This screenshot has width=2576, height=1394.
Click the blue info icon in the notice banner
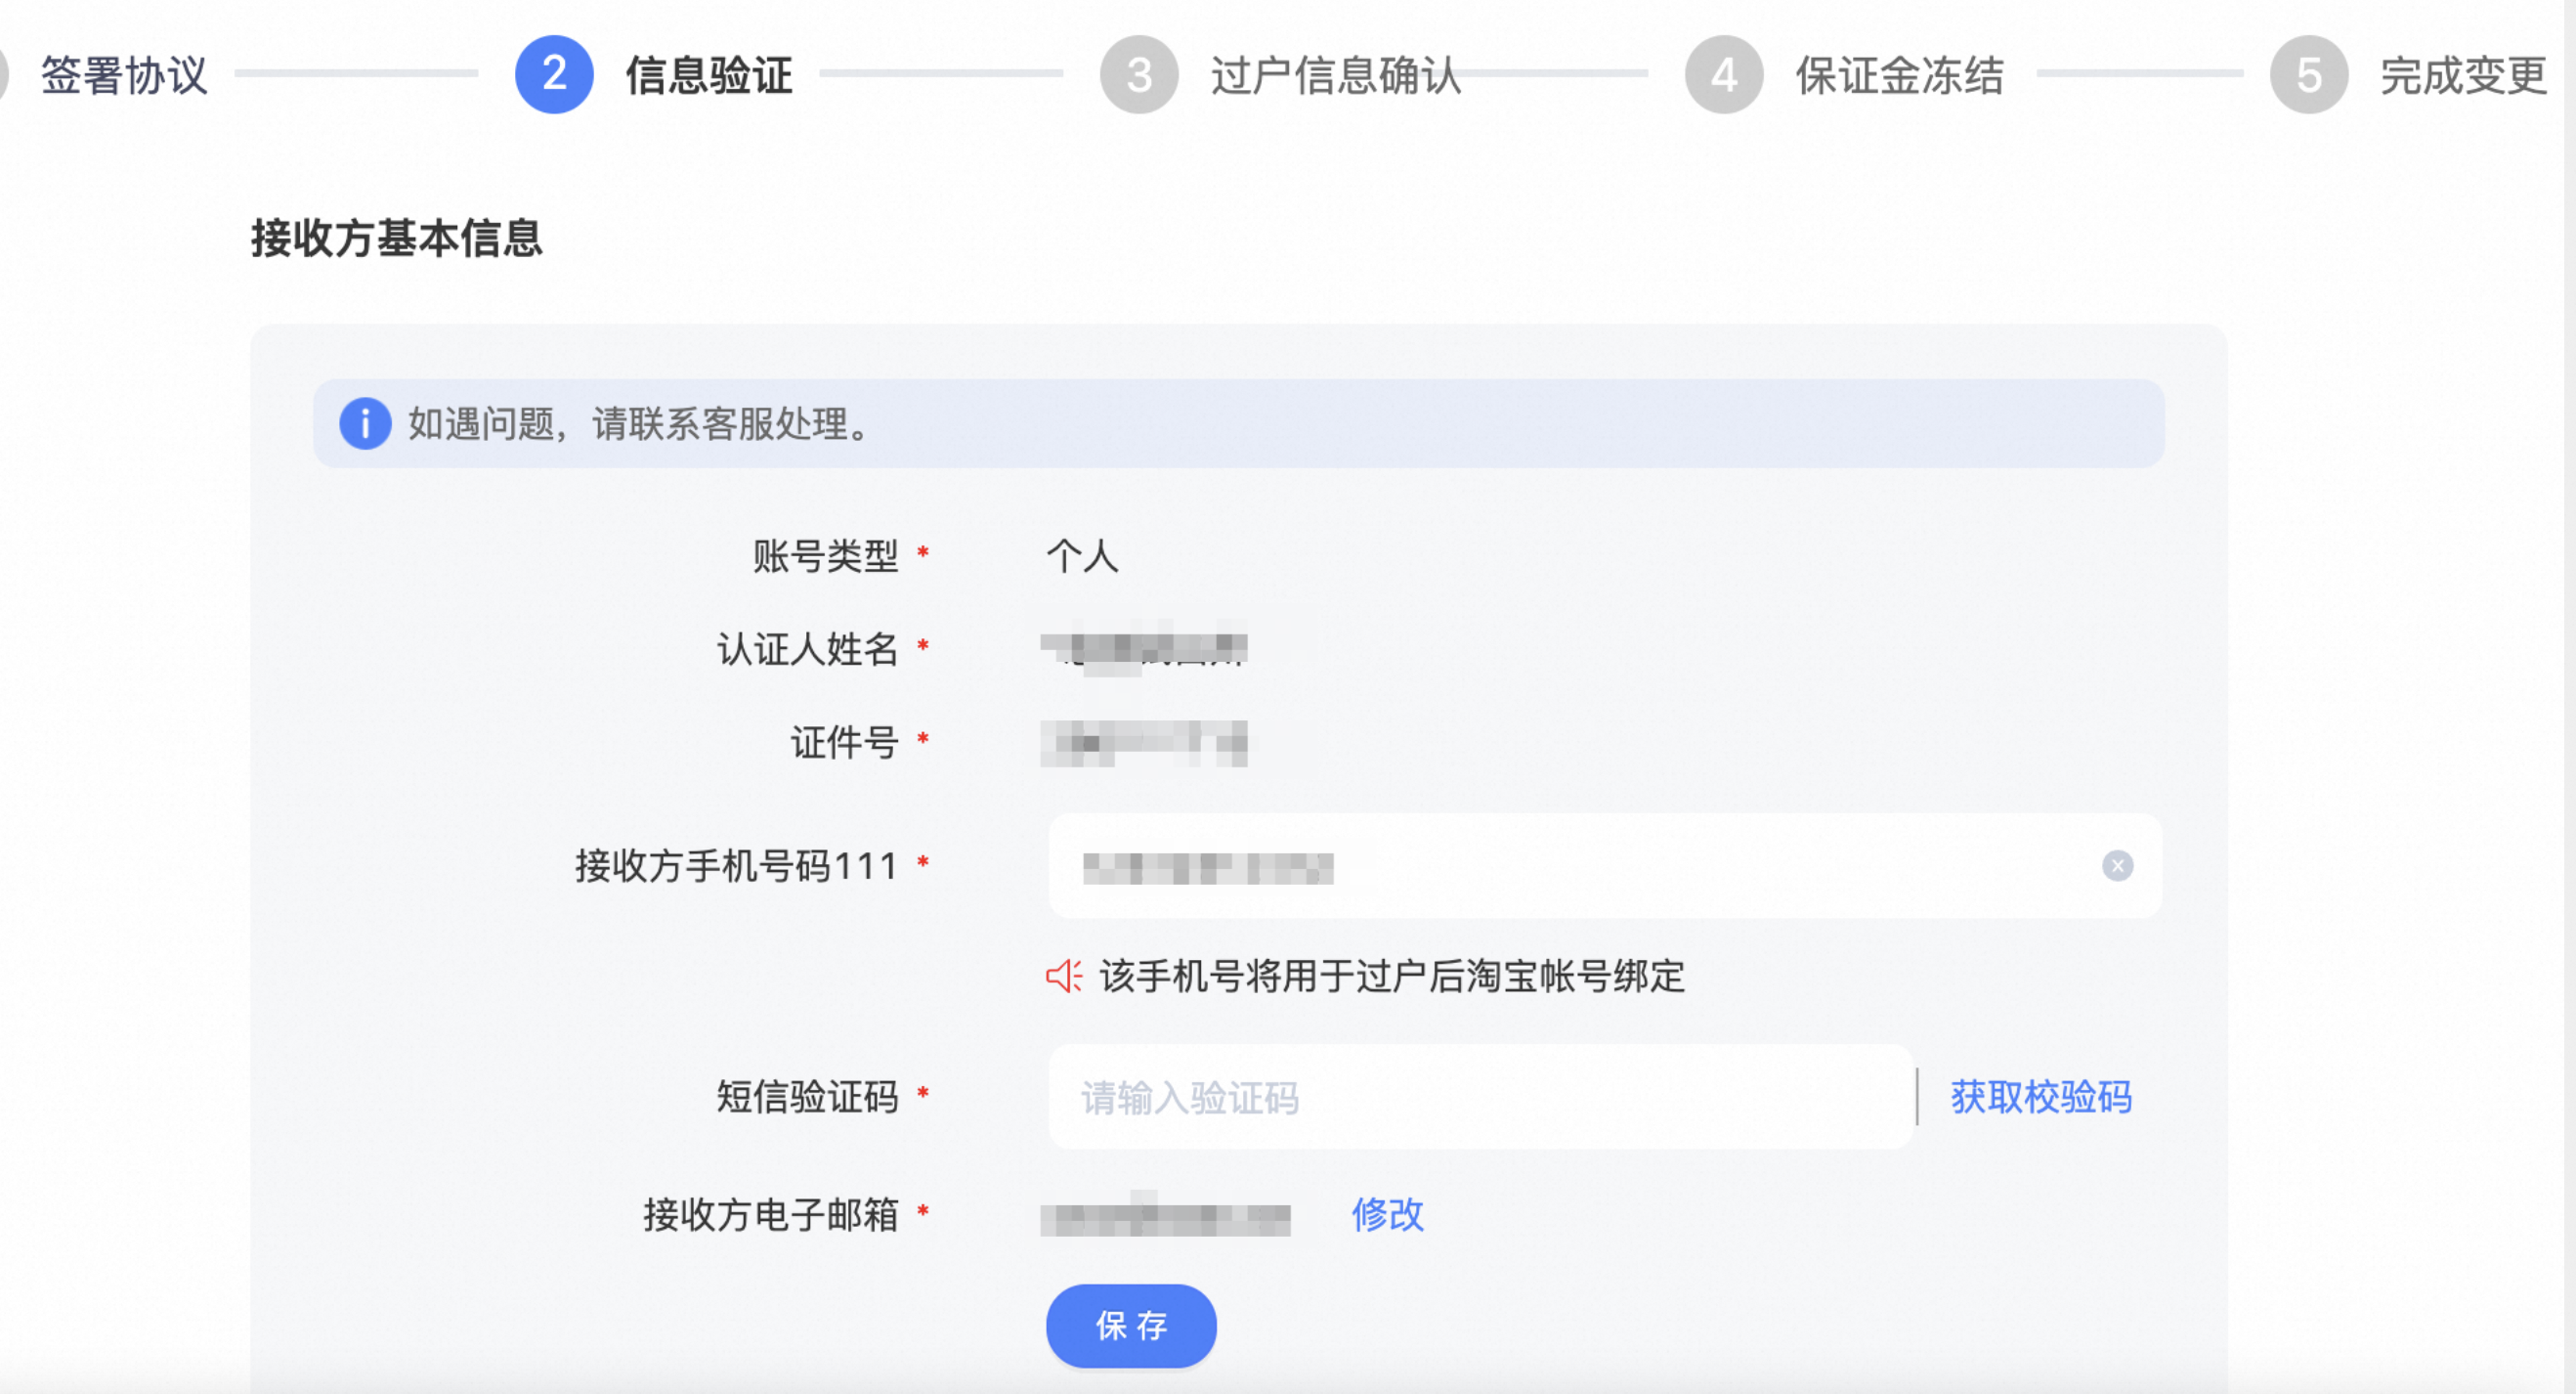point(365,423)
